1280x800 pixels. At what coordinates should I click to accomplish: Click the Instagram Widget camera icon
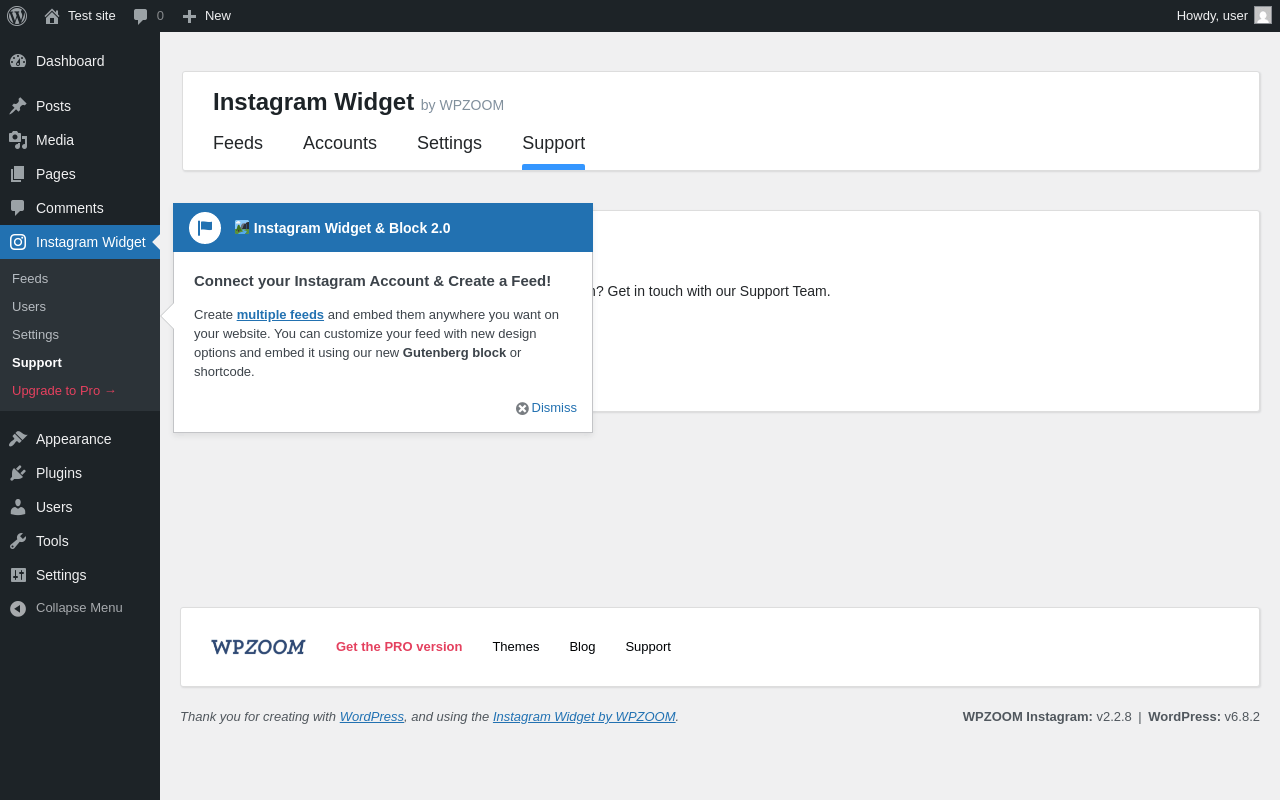pos(18,242)
